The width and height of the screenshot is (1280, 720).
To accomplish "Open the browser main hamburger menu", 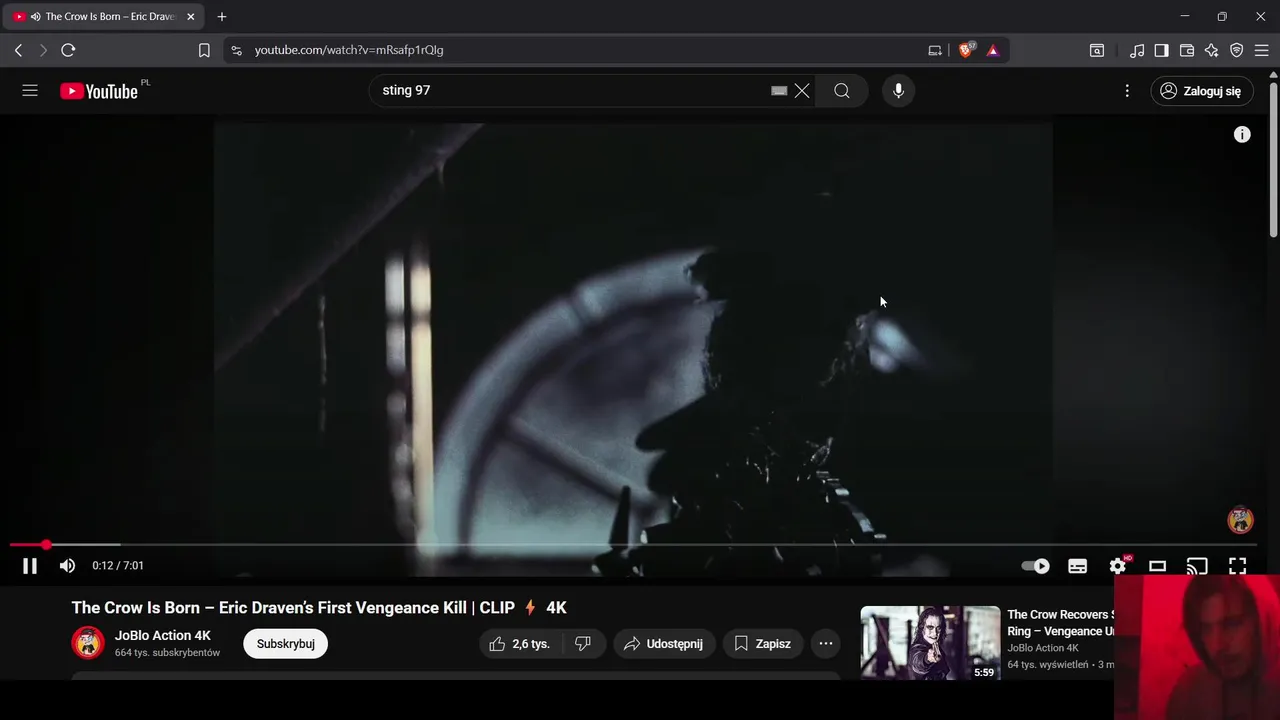I will (x=1262, y=50).
